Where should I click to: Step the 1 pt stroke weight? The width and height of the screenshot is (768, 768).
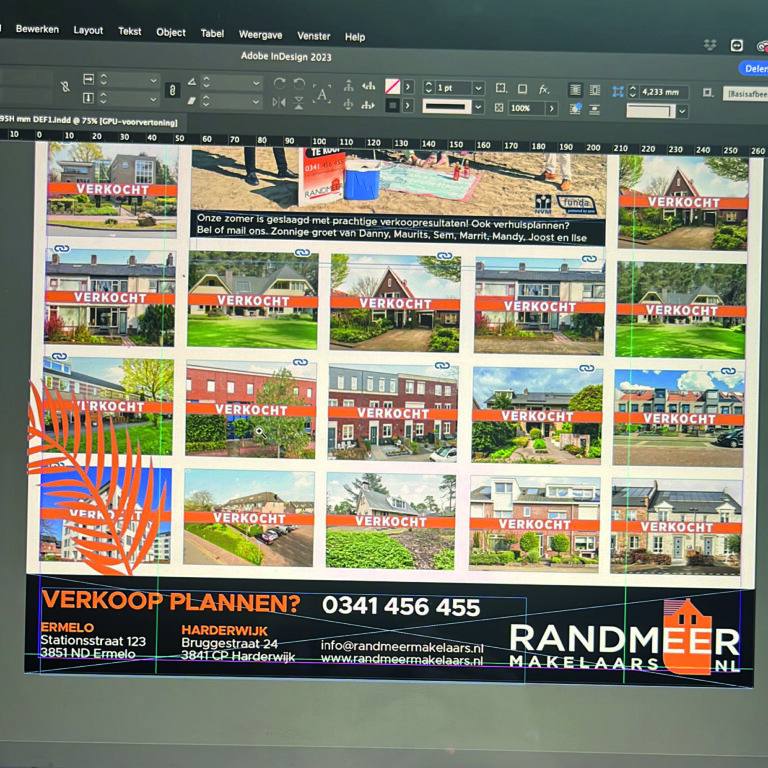tap(429, 87)
